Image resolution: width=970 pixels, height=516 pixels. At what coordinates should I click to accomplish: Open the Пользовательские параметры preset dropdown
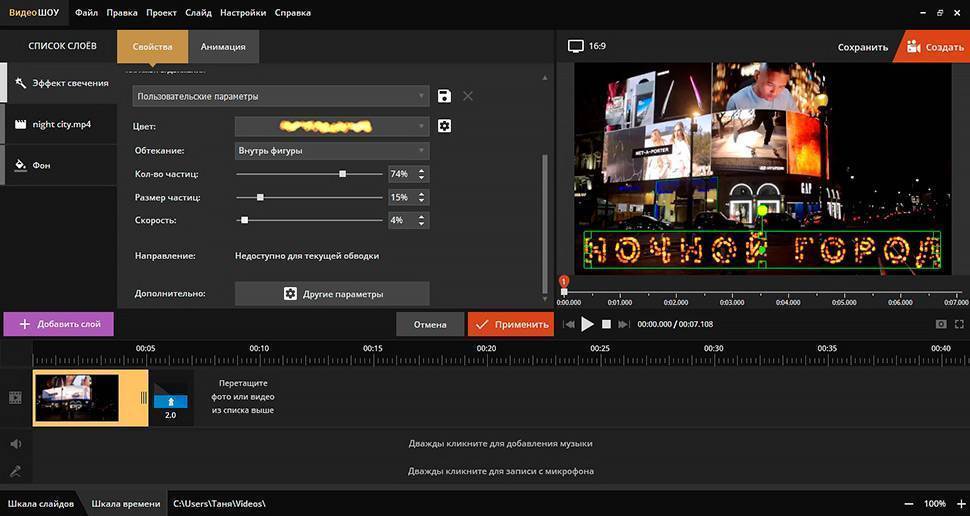pos(281,96)
